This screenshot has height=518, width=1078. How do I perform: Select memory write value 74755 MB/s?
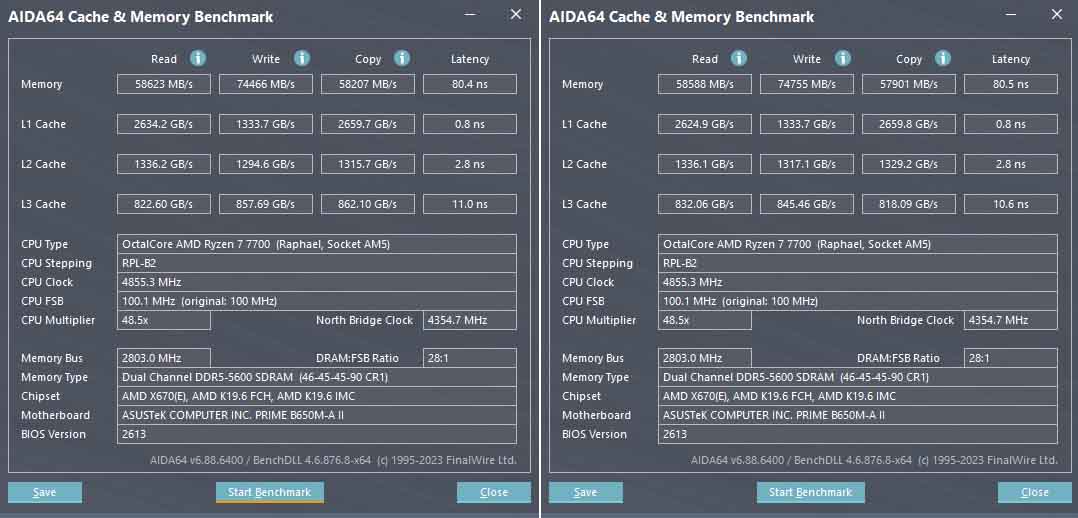click(x=807, y=85)
